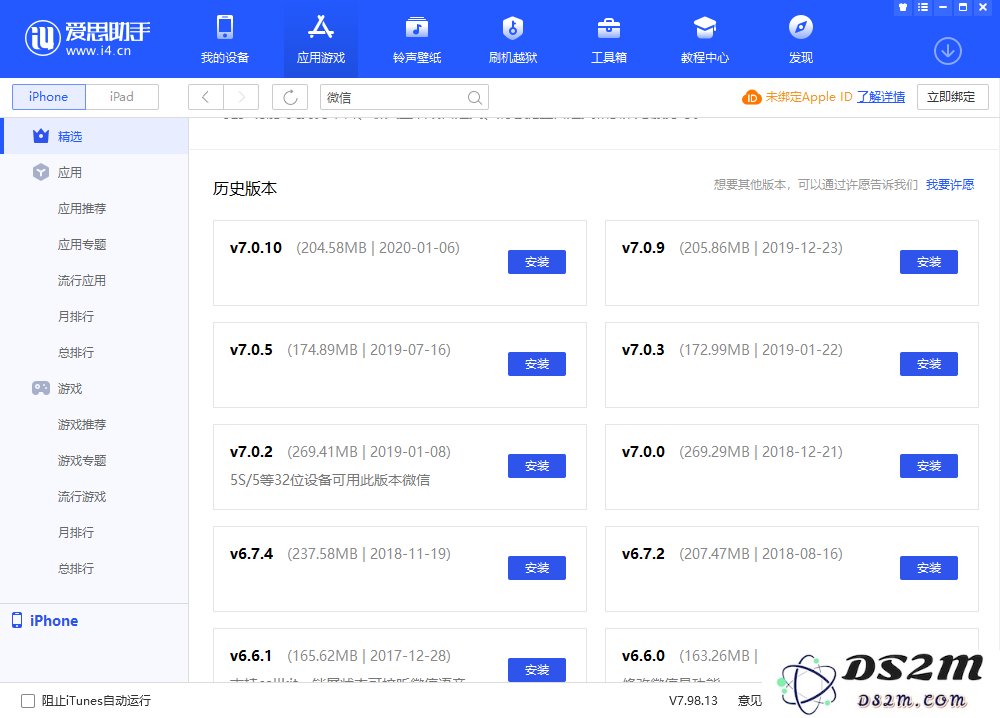Click the 爱思助手 i4 logo
The image size is (1000, 718).
click(87, 38)
